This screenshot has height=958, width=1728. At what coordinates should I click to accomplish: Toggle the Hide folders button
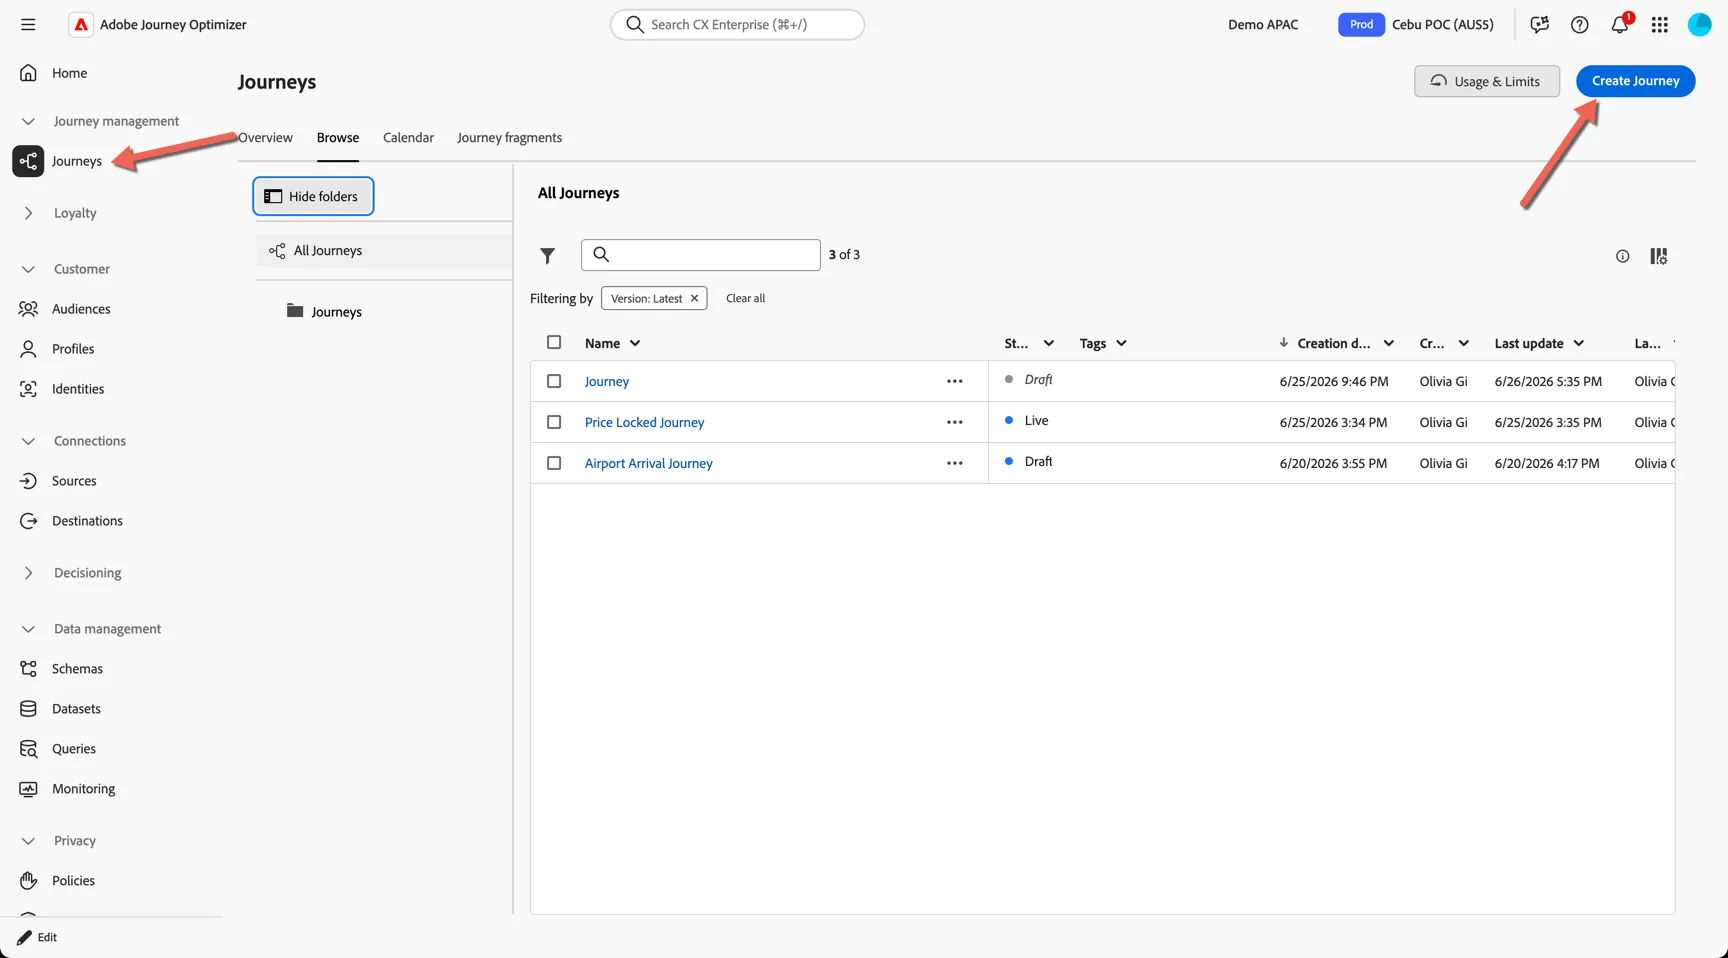pos(313,196)
